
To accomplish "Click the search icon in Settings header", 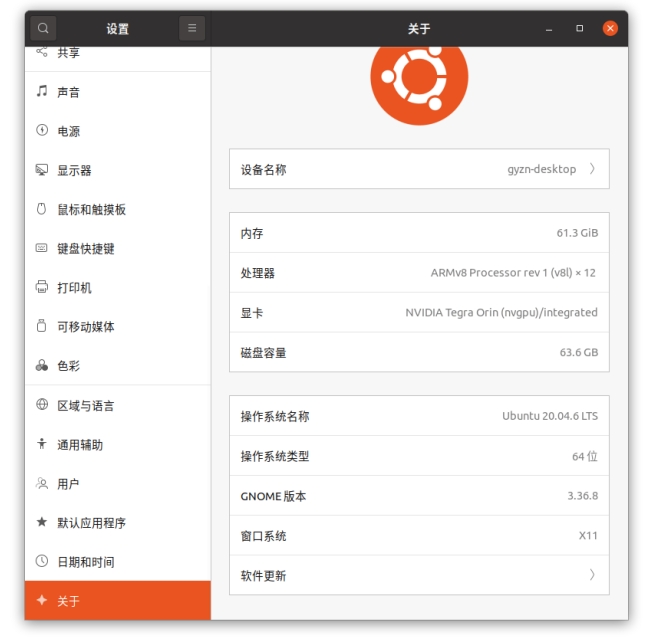I will point(43,28).
